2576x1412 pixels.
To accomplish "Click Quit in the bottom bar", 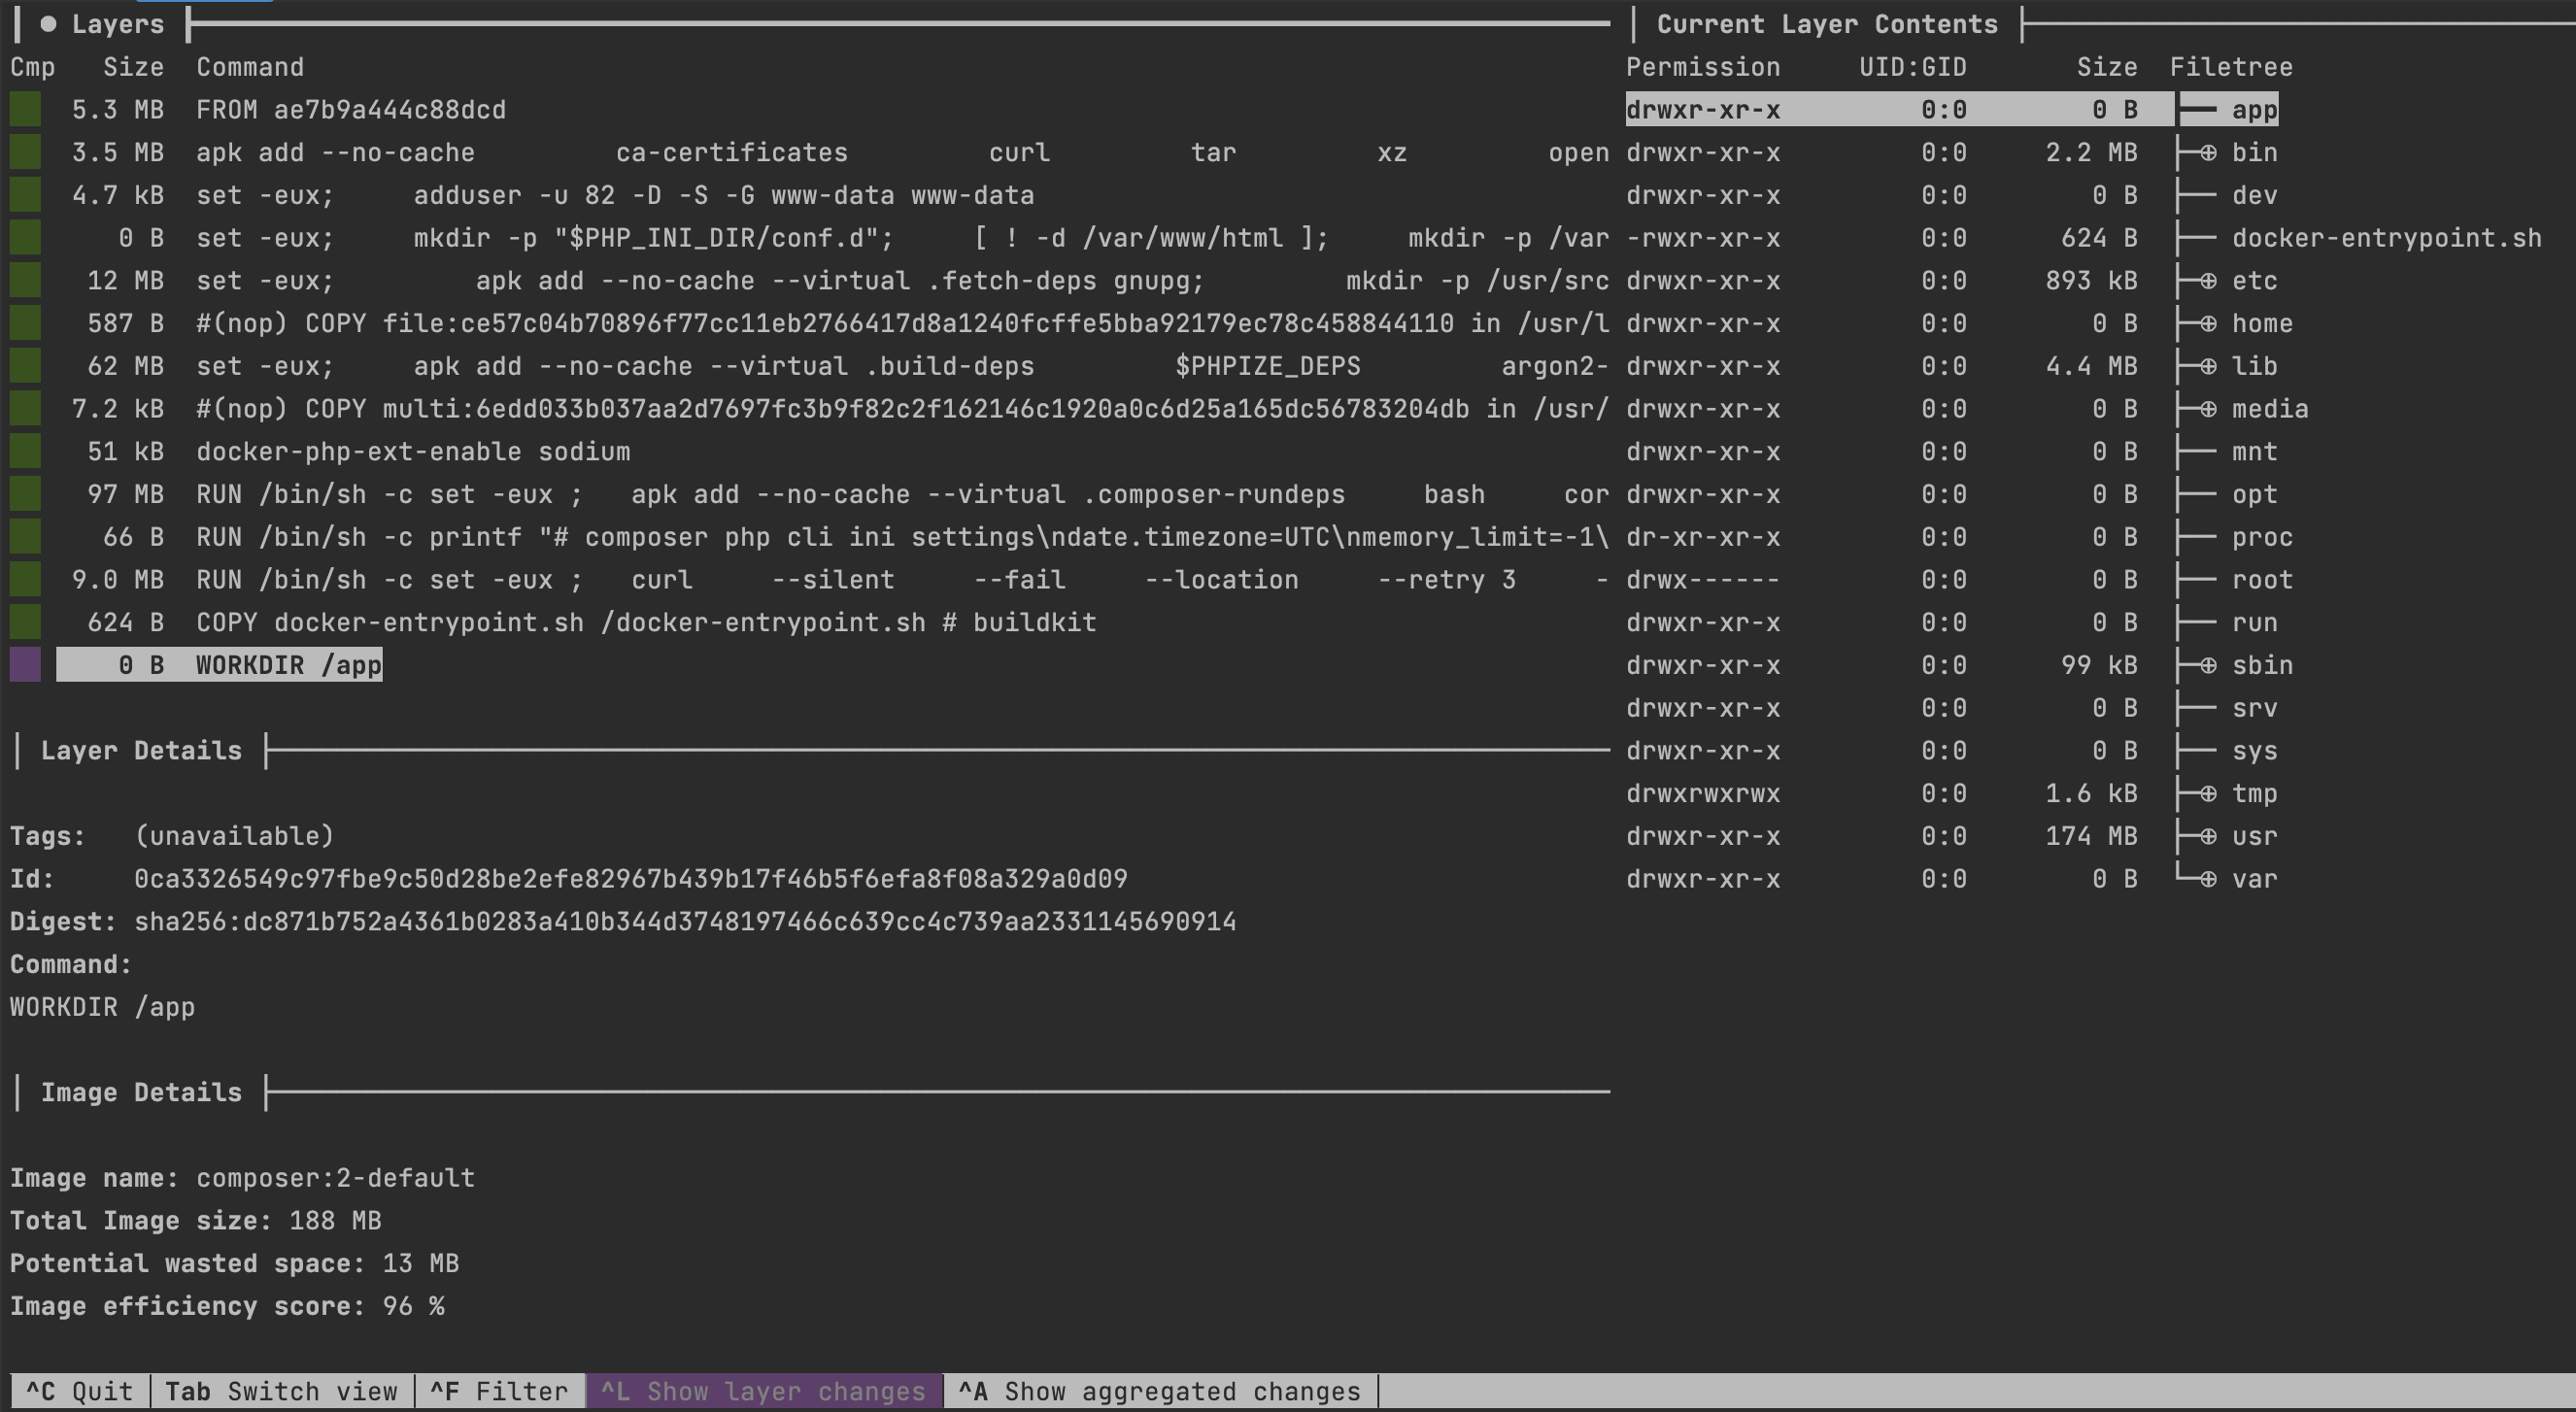I will [79, 1391].
